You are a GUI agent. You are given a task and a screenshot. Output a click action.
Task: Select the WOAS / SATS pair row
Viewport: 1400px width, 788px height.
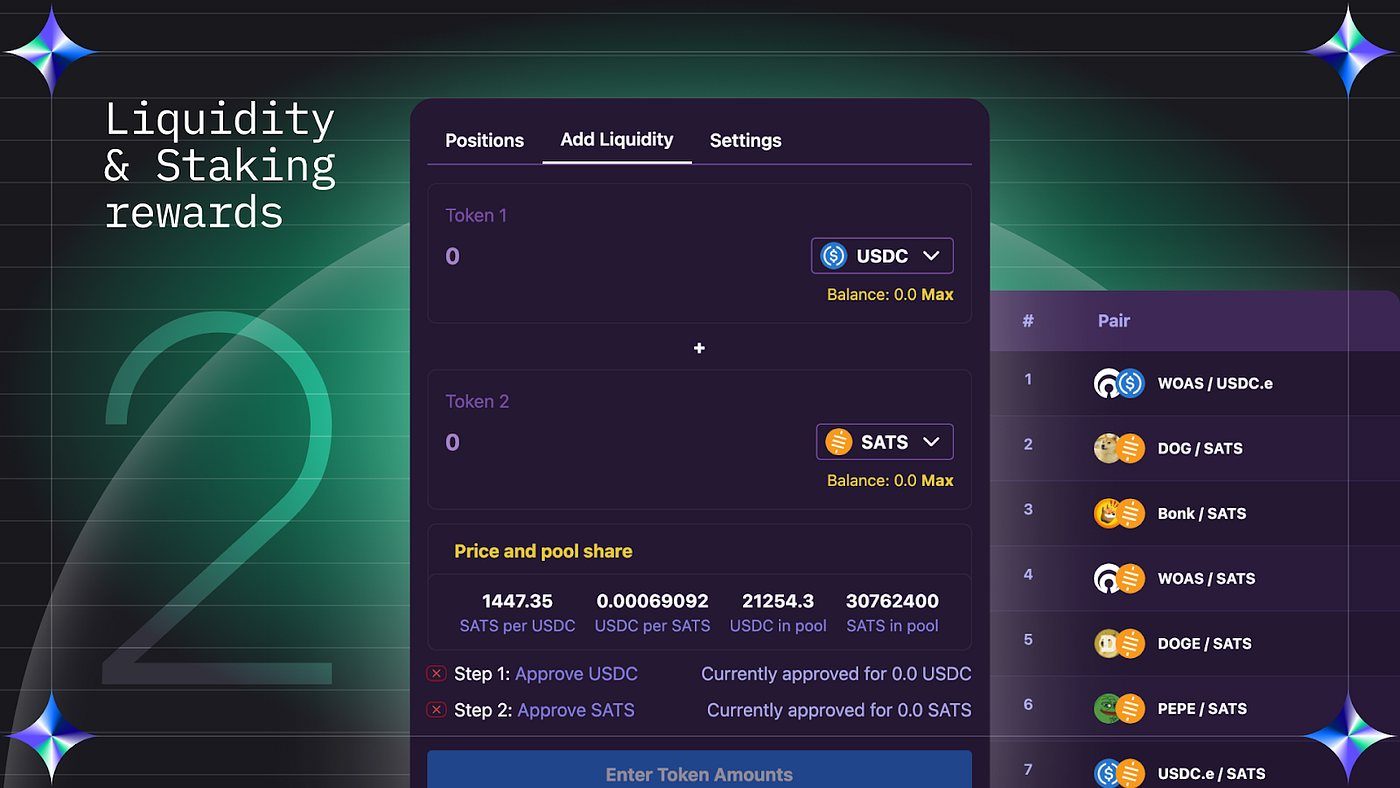pyautogui.click(x=1195, y=578)
